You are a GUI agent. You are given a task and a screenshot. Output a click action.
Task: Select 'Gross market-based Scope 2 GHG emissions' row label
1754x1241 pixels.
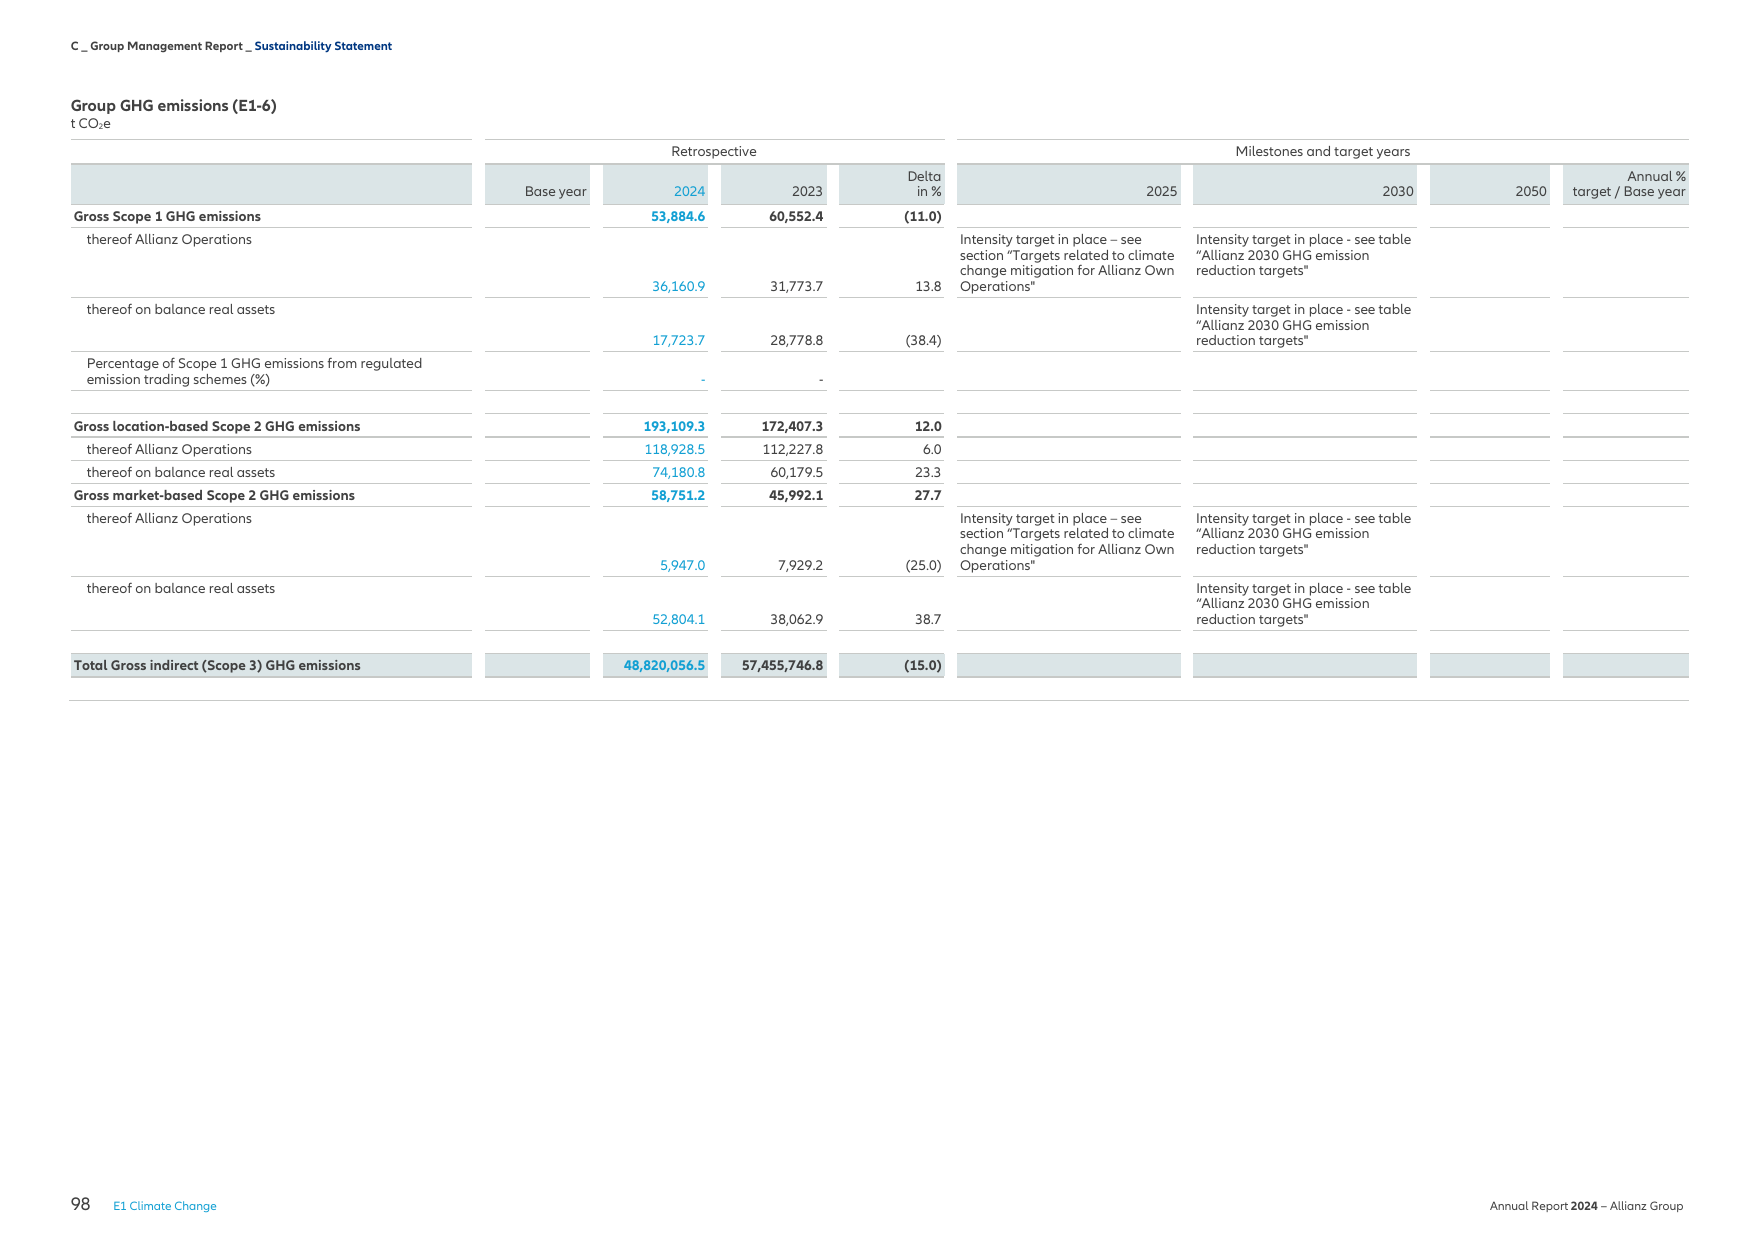214,496
